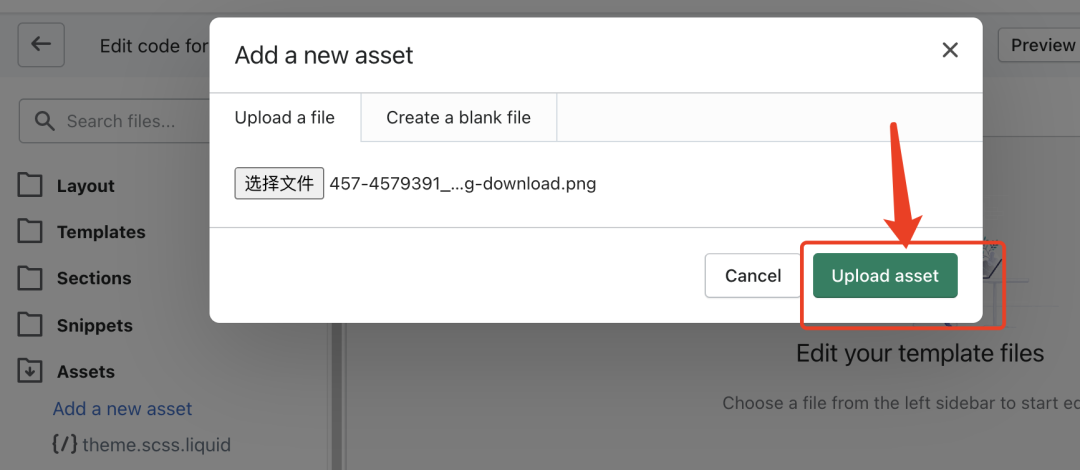Click the Upload asset button
Image resolution: width=1080 pixels, height=470 pixels.
tap(885, 276)
